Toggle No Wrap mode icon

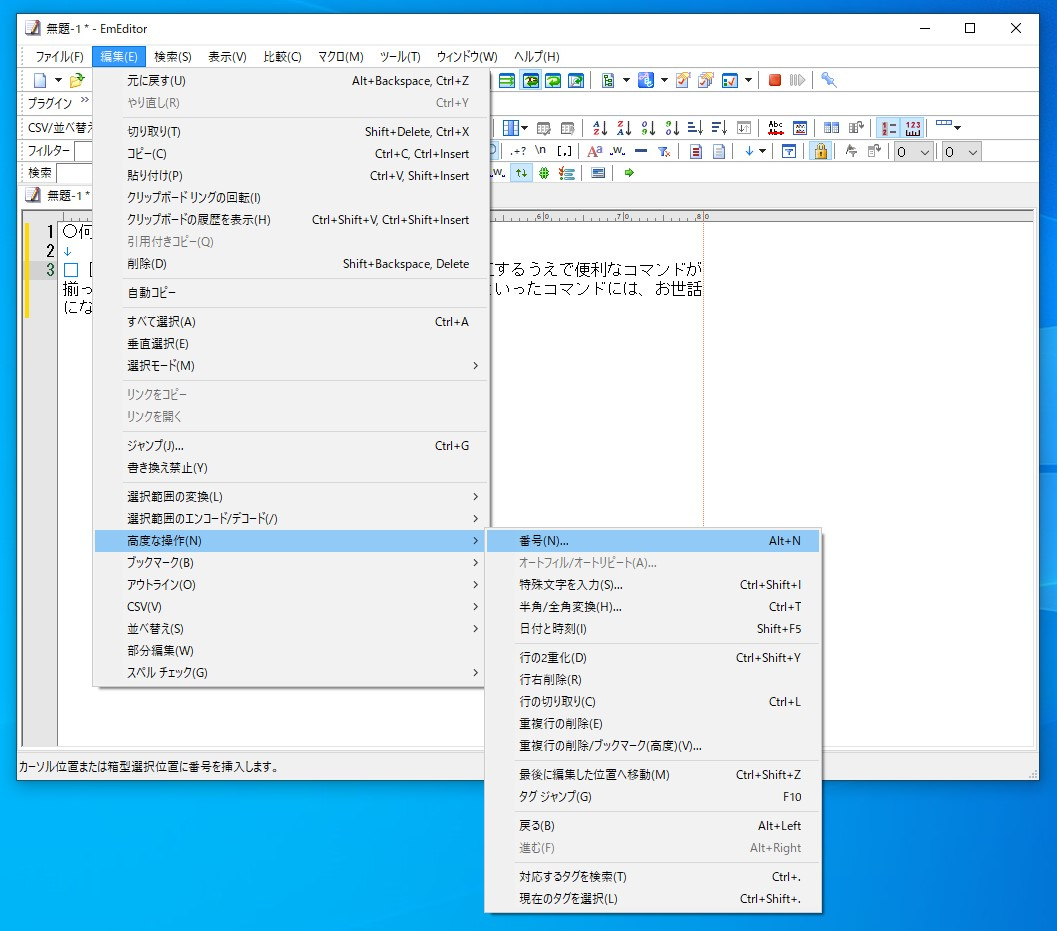[x=506, y=80]
